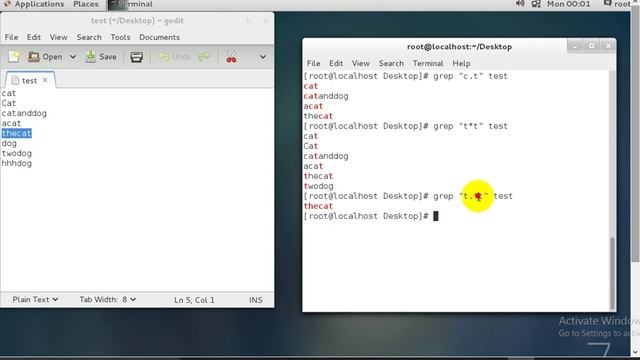
Task: Open Terminal window File menu
Action: pos(313,63)
